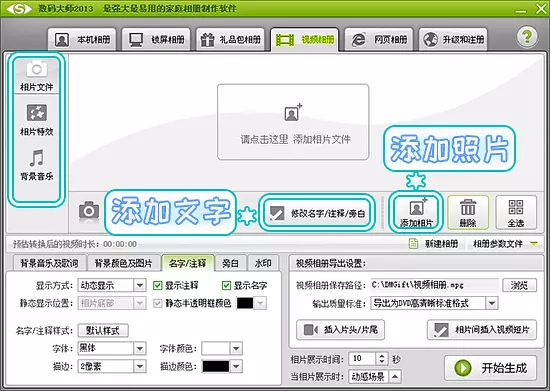Open the 网页相册 tab
Image resolution: width=550 pixels, height=391 pixels.
click(379, 40)
